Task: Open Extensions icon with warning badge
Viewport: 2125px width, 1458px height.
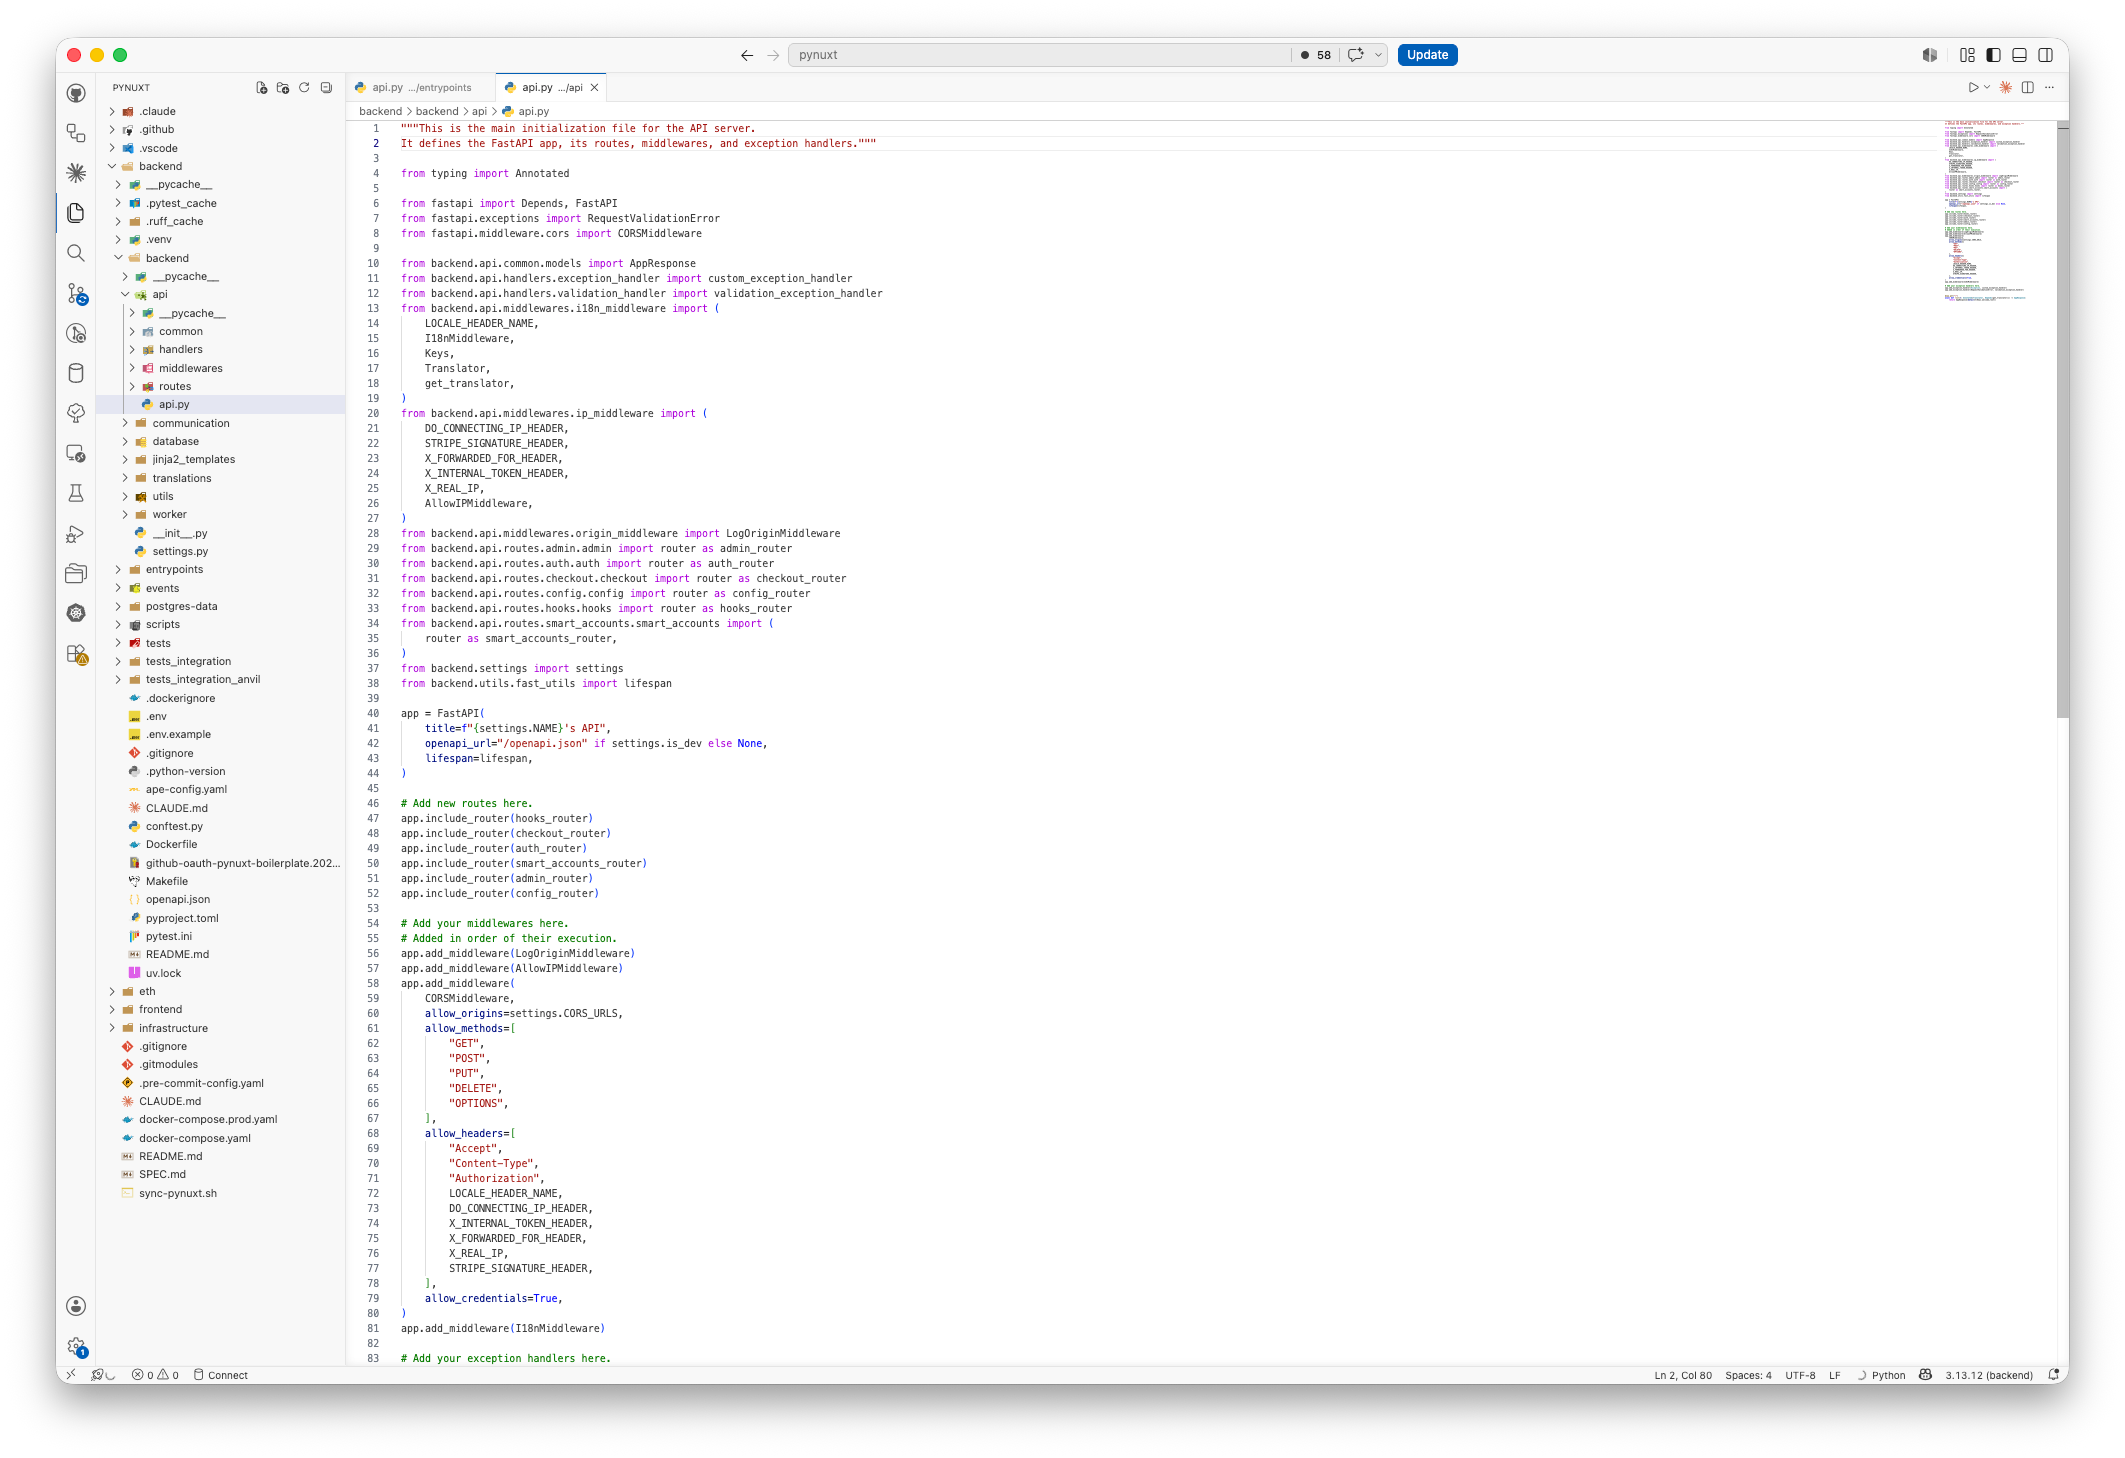Action: (76, 654)
